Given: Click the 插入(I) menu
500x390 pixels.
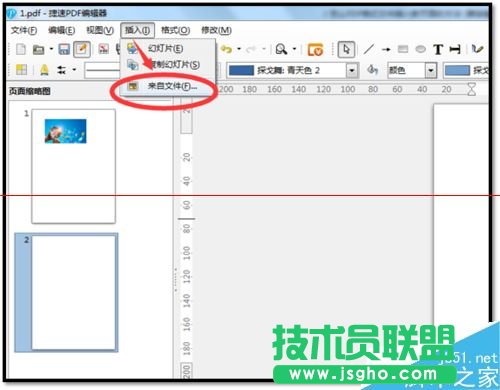Looking at the screenshot, I should point(137,30).
